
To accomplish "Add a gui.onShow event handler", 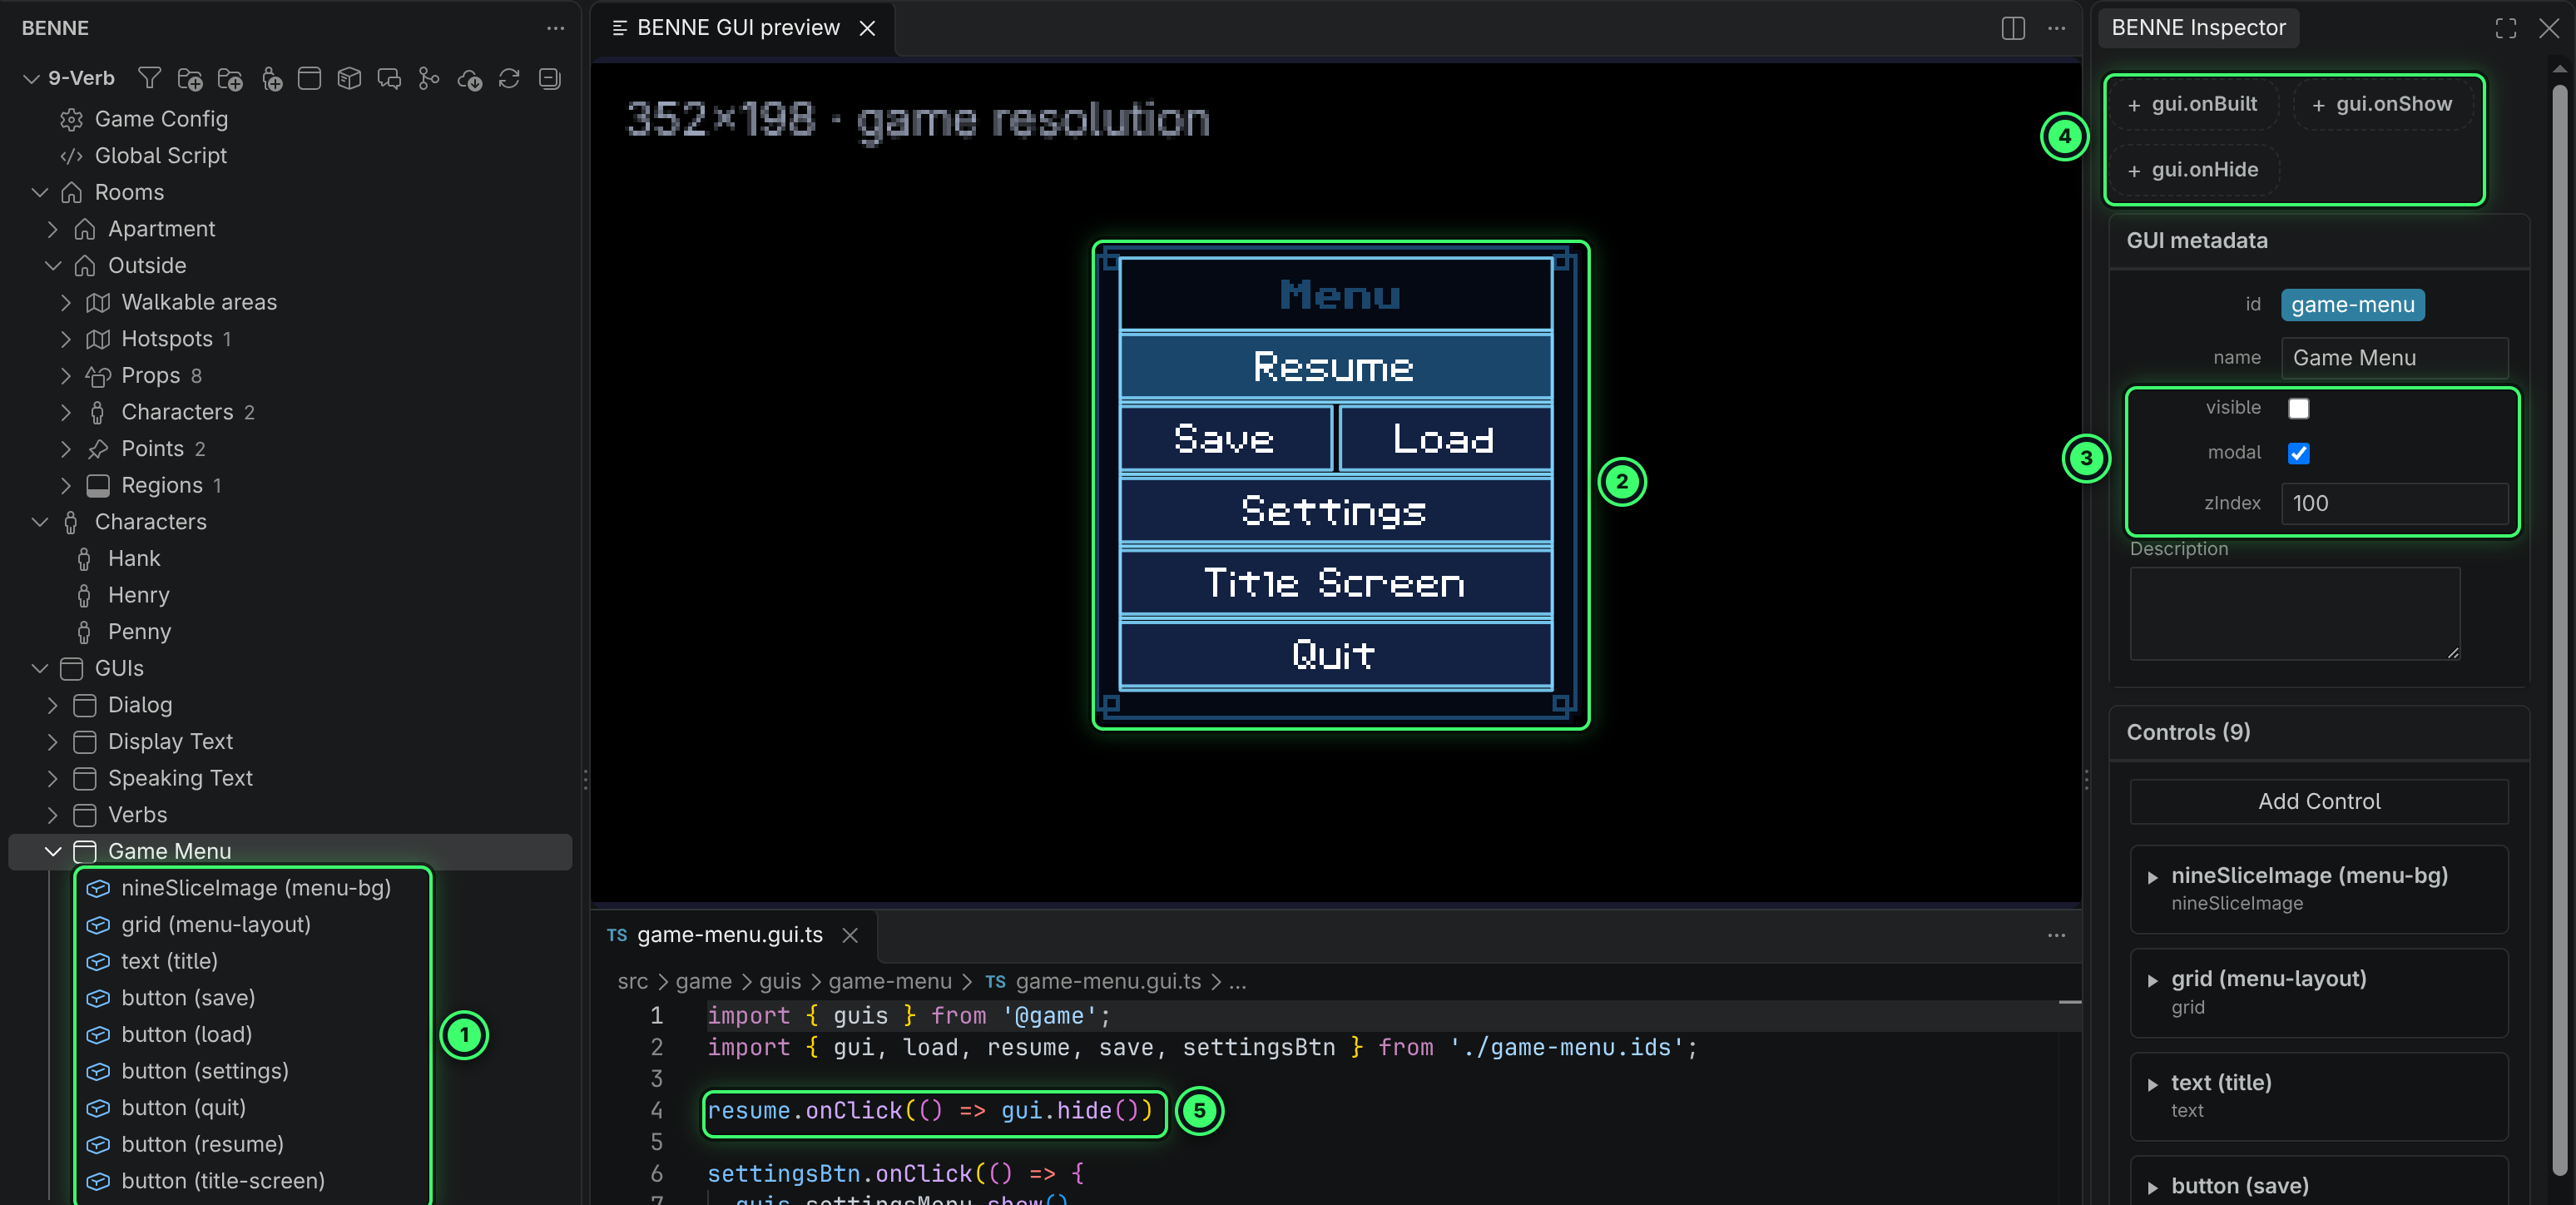I will coord(2381,104).
